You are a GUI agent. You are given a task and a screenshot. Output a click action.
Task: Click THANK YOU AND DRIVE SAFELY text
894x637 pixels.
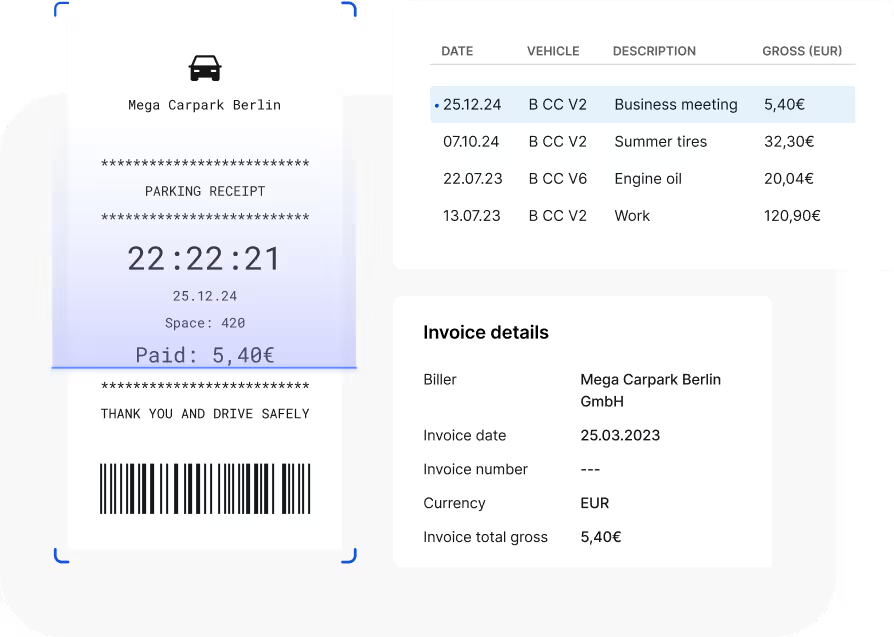tap(205, 413)
